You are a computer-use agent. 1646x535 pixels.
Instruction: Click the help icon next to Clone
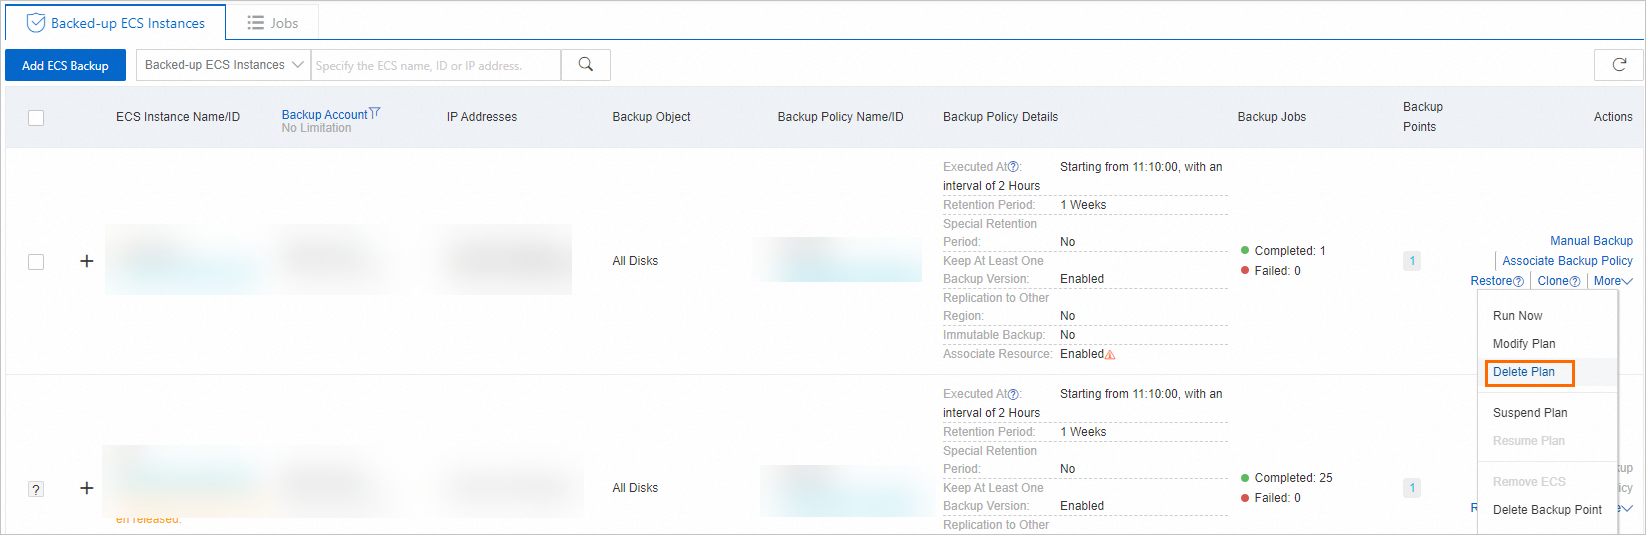pyautogui.click(x=1575, y=282)
